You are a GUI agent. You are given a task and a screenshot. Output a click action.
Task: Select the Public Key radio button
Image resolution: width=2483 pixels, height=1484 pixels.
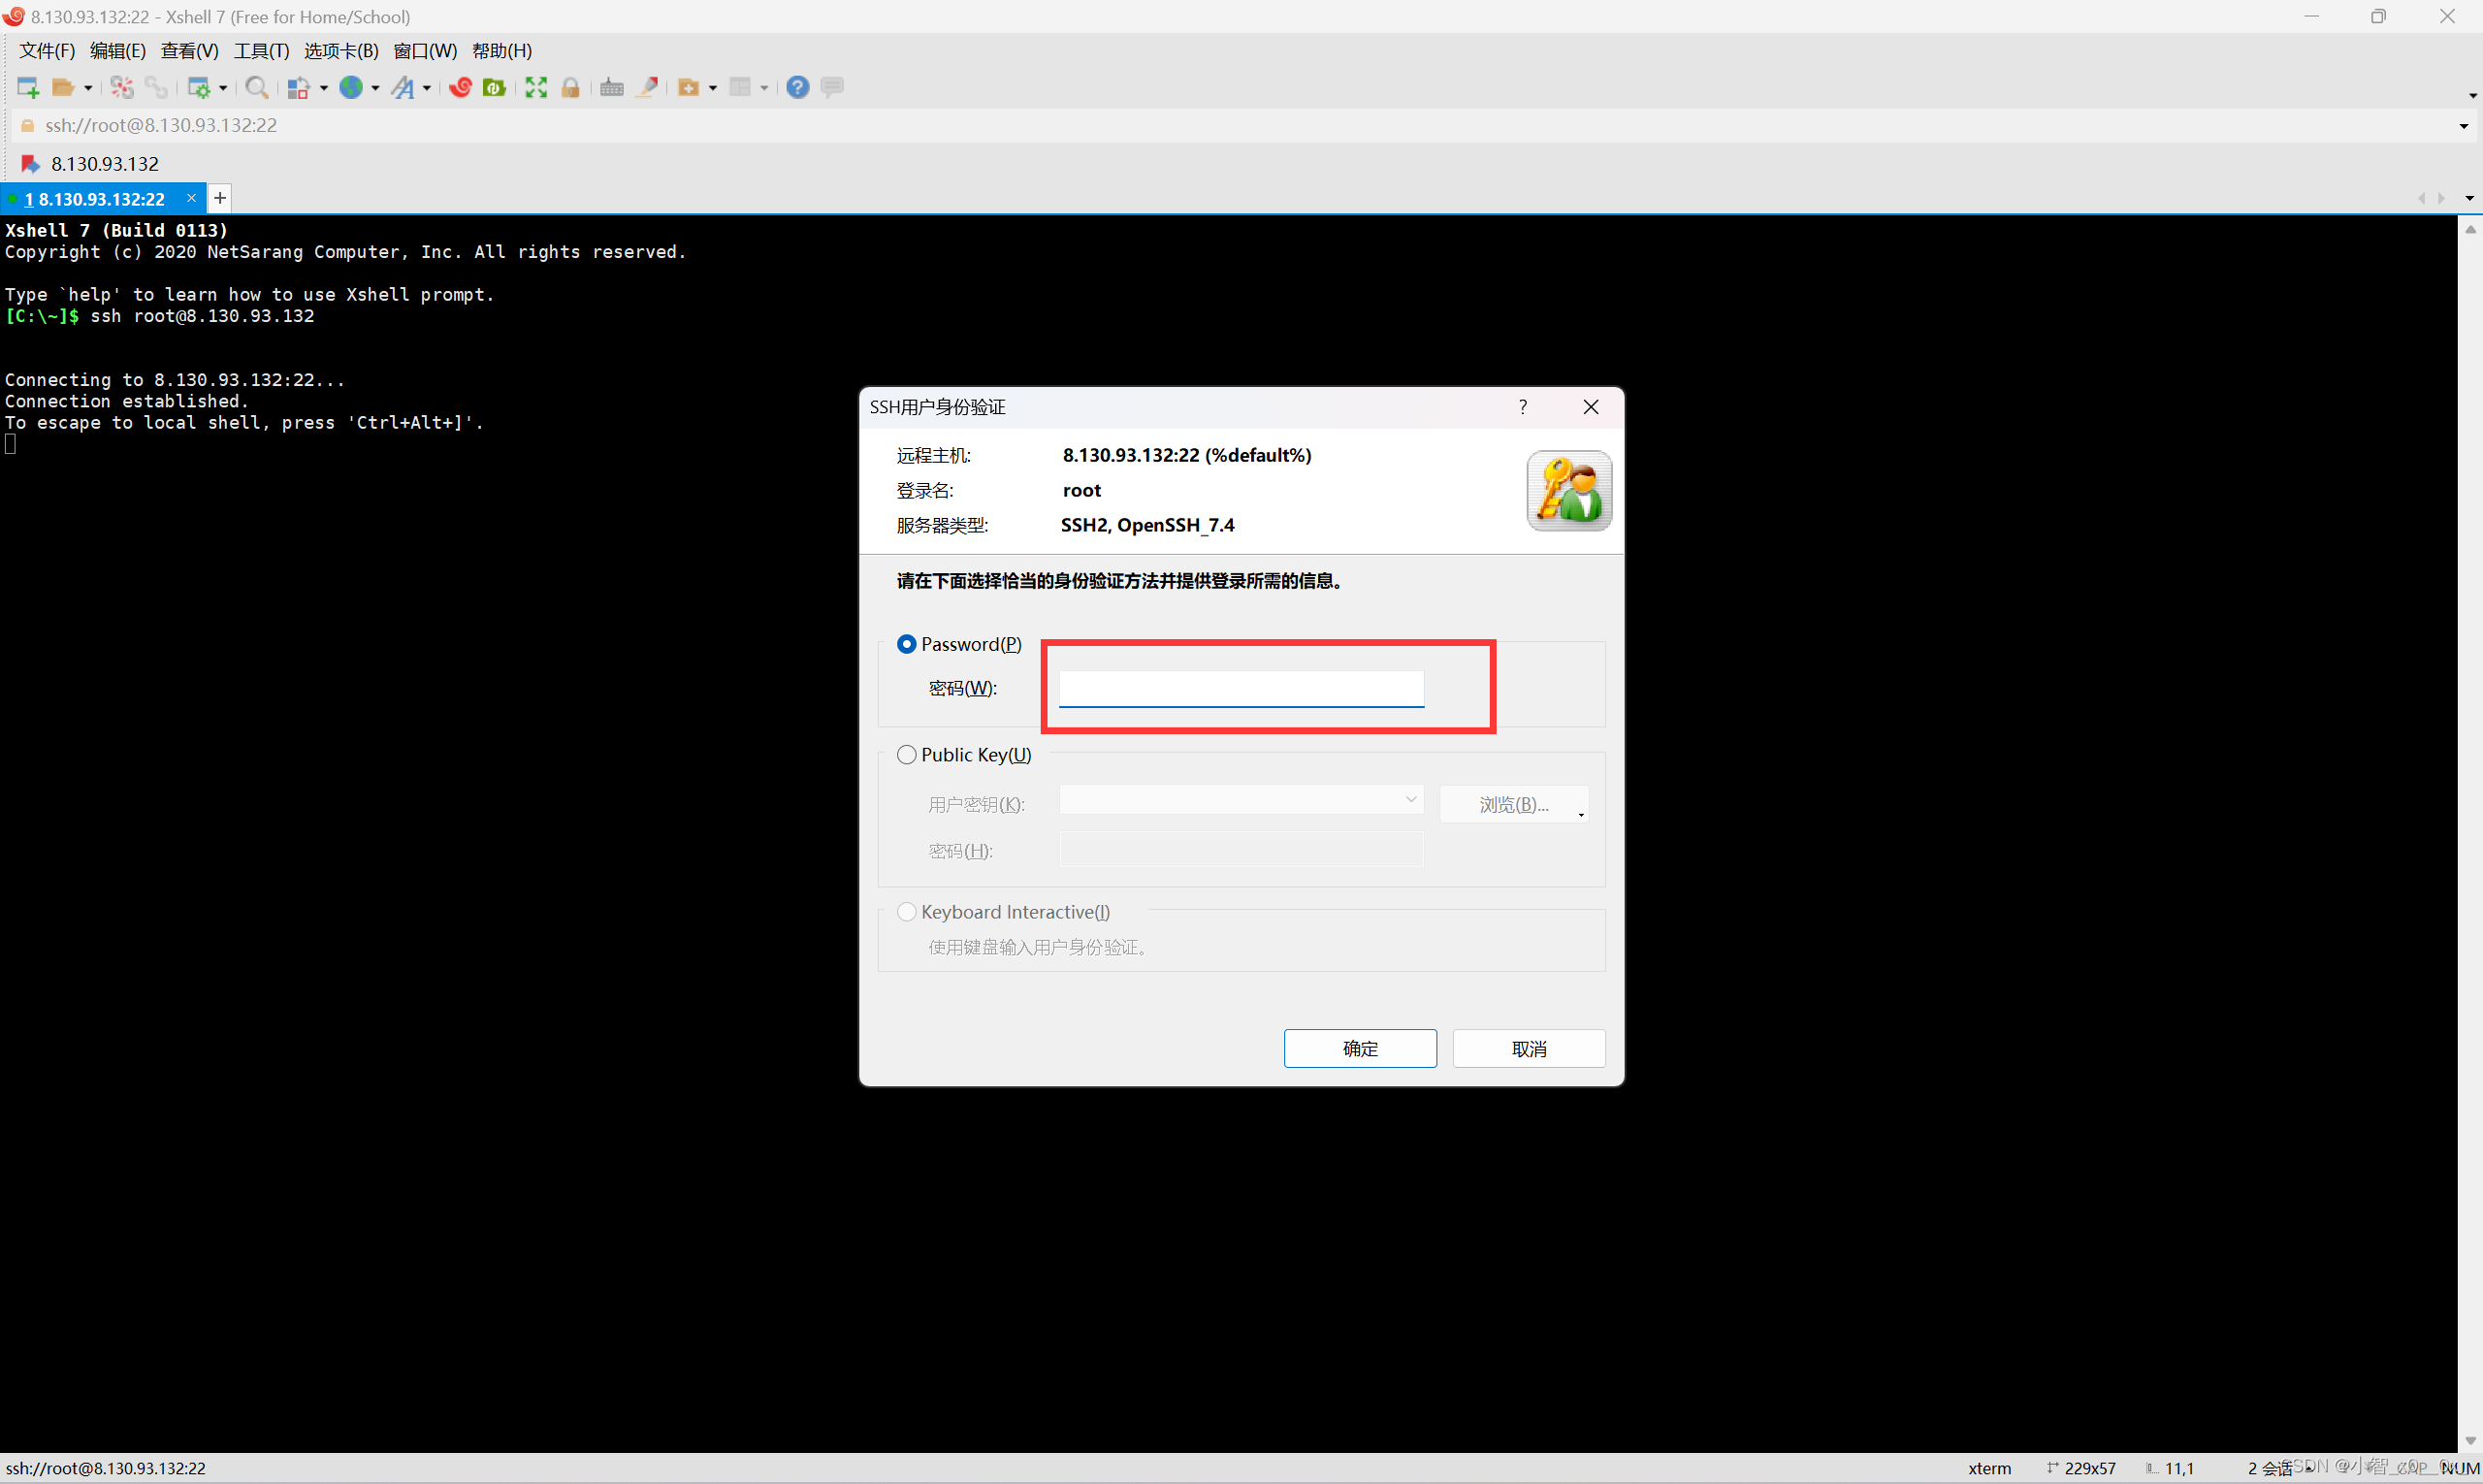tap(906, 754)
